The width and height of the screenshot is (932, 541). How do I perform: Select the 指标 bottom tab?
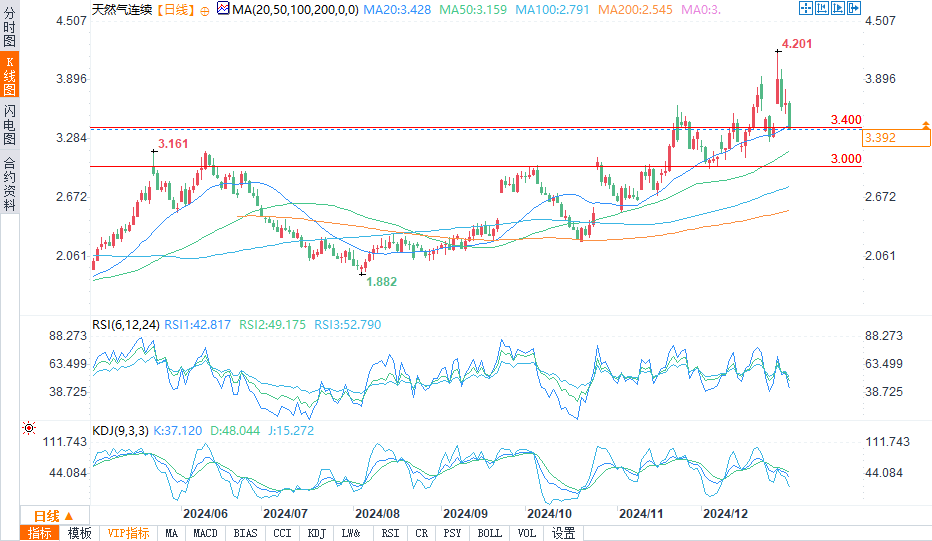(40, 533)
